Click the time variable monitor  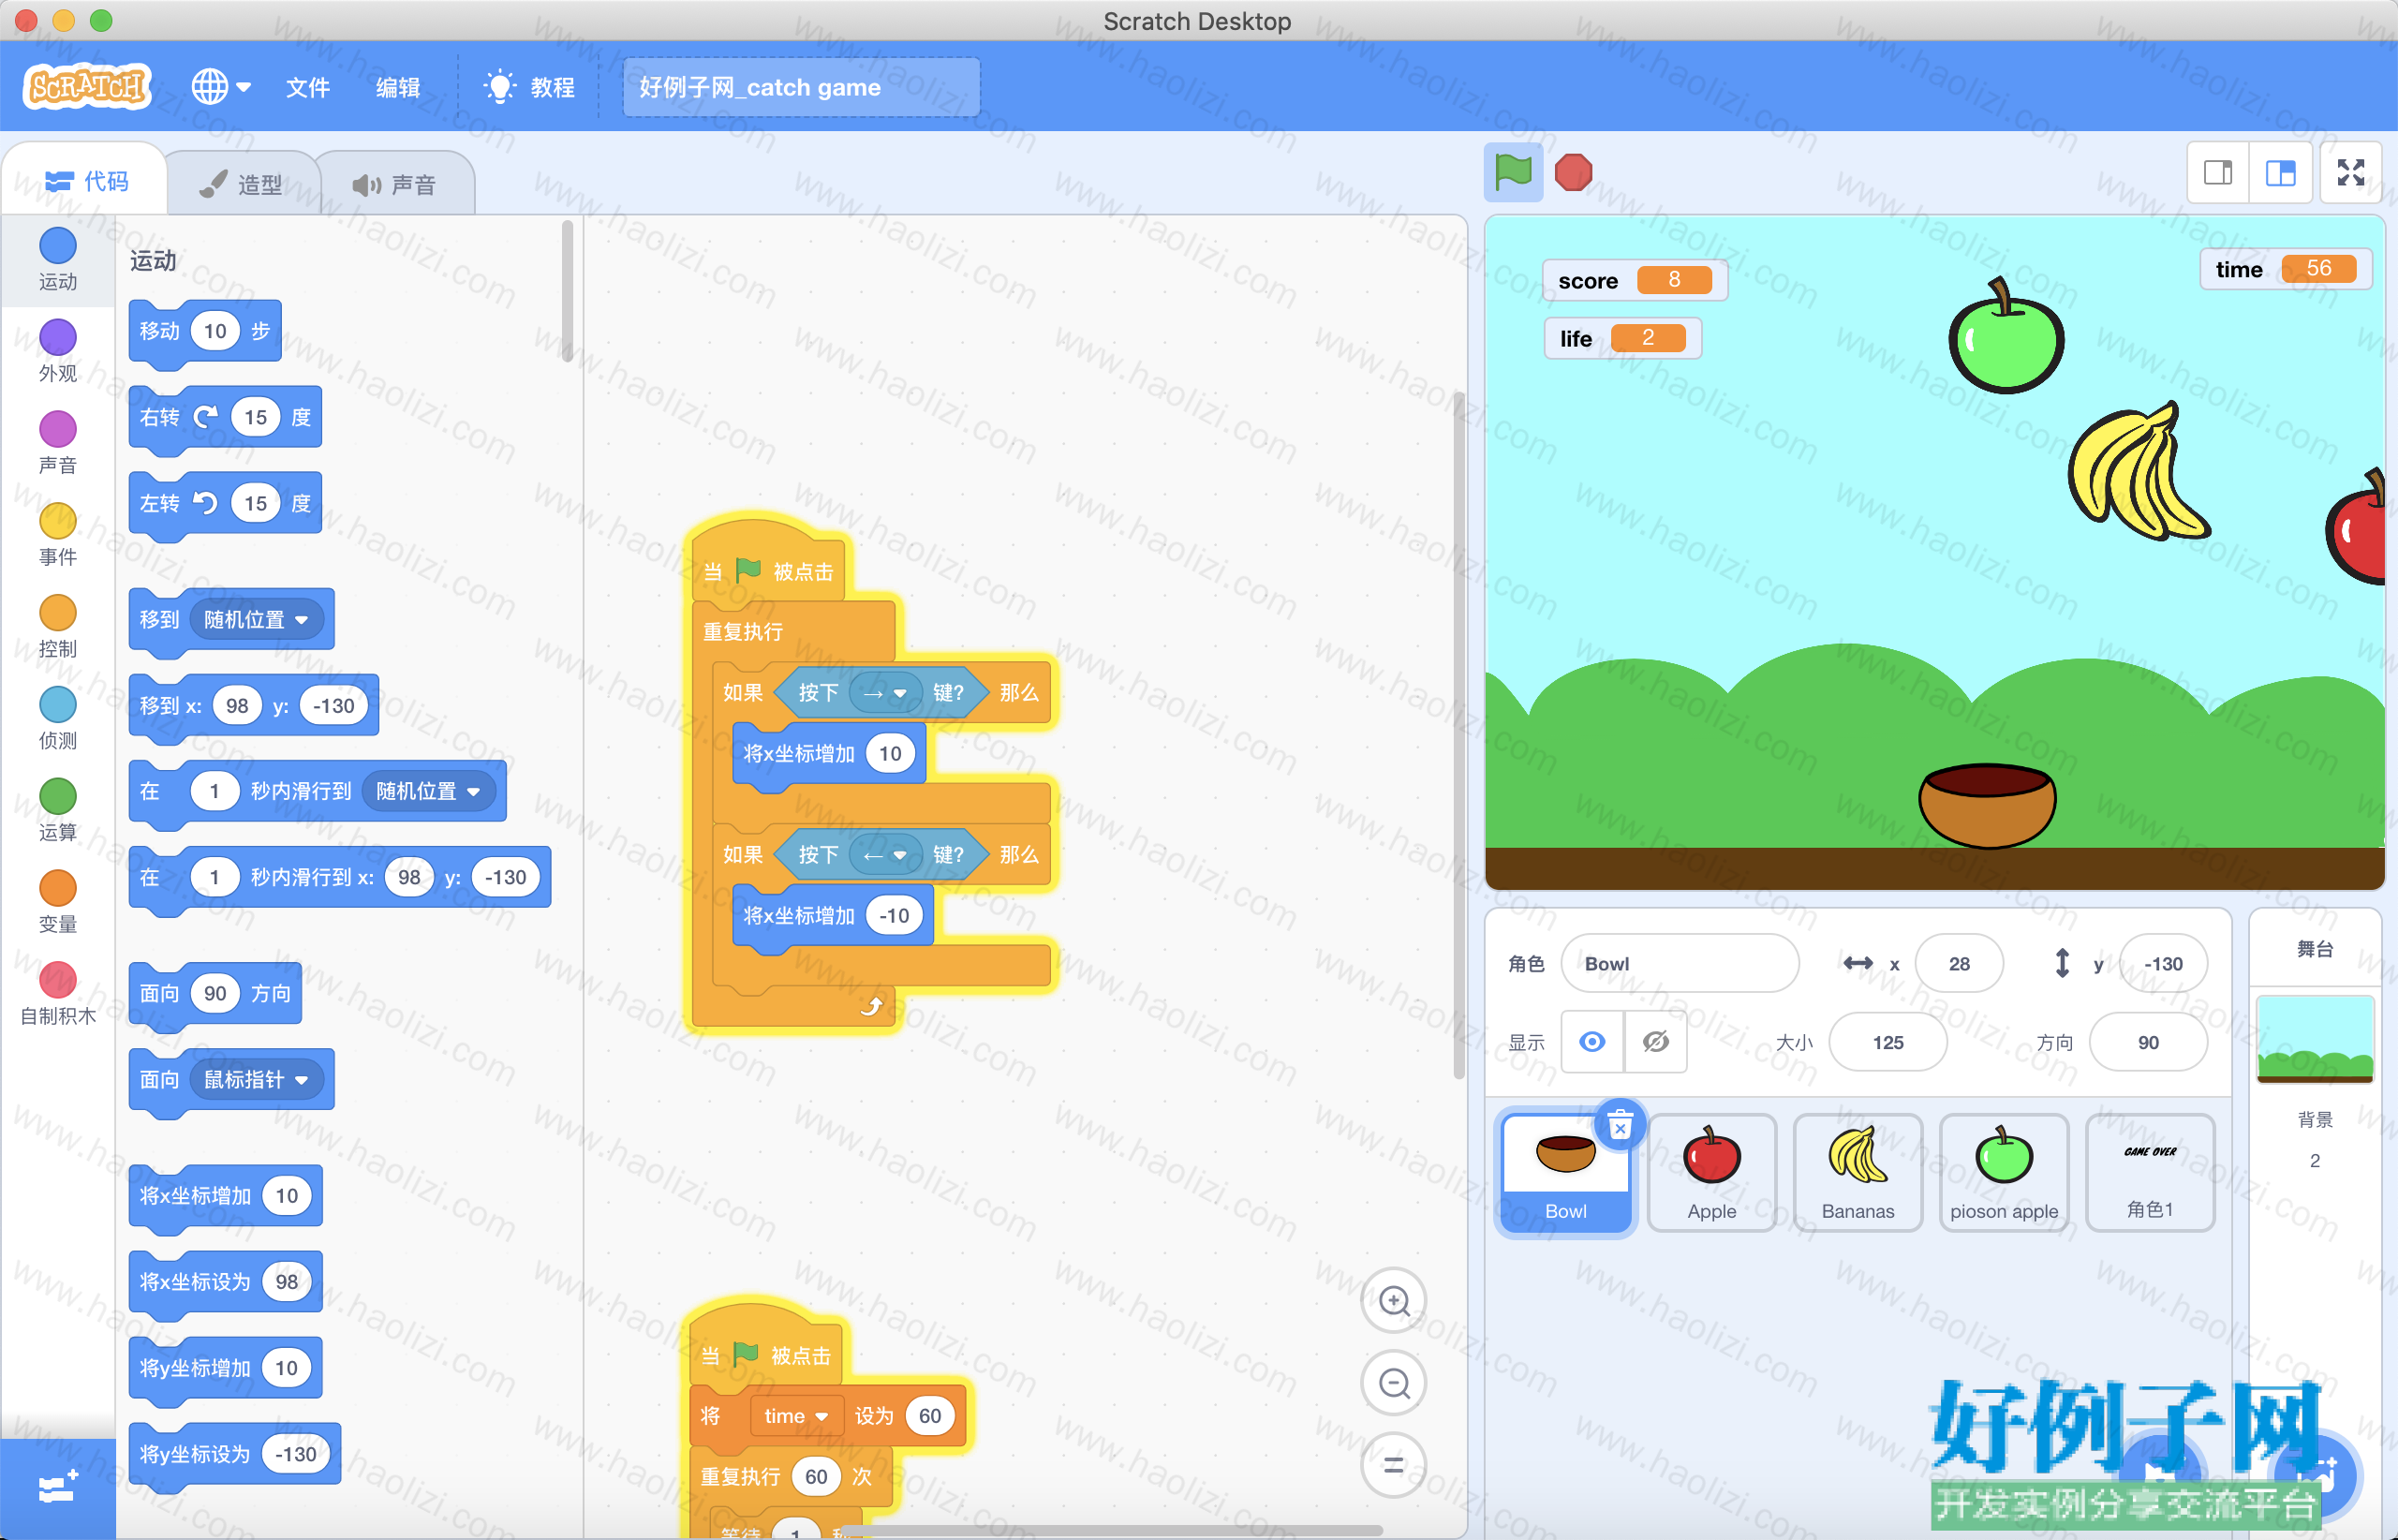click(2285, 268)
